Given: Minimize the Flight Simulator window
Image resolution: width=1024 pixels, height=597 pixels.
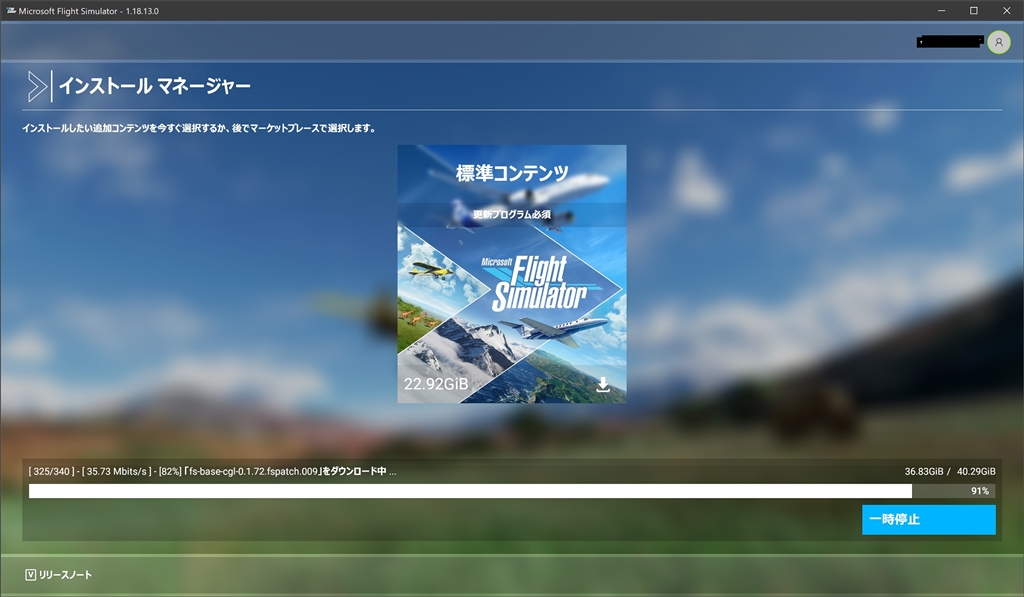Looking at the screenshot, I should pos(941,10).
